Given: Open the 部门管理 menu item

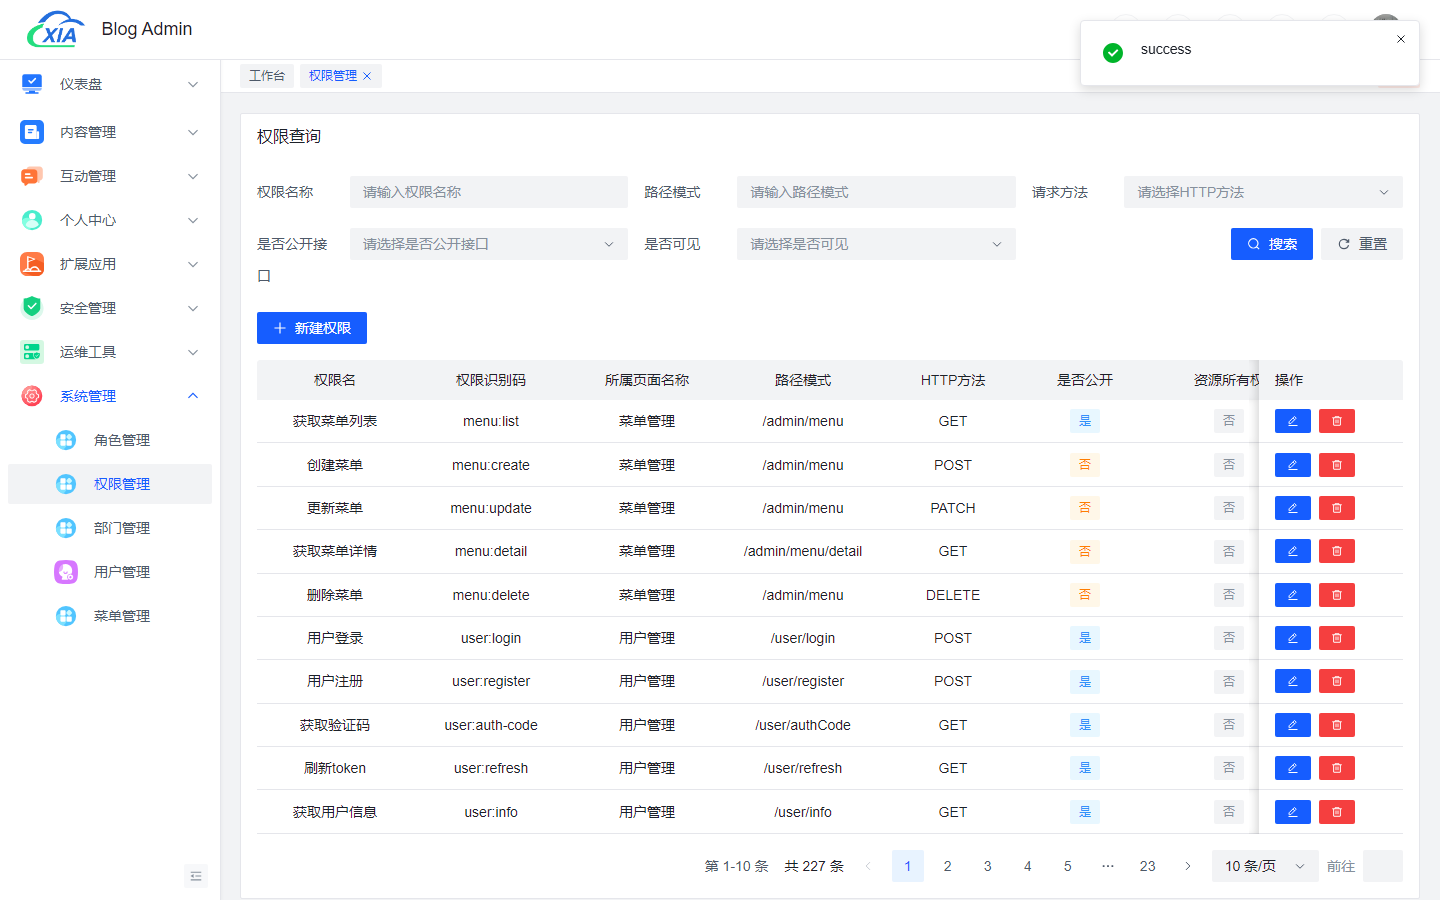Looking at the screenshot, I should [x=110, y=528].
